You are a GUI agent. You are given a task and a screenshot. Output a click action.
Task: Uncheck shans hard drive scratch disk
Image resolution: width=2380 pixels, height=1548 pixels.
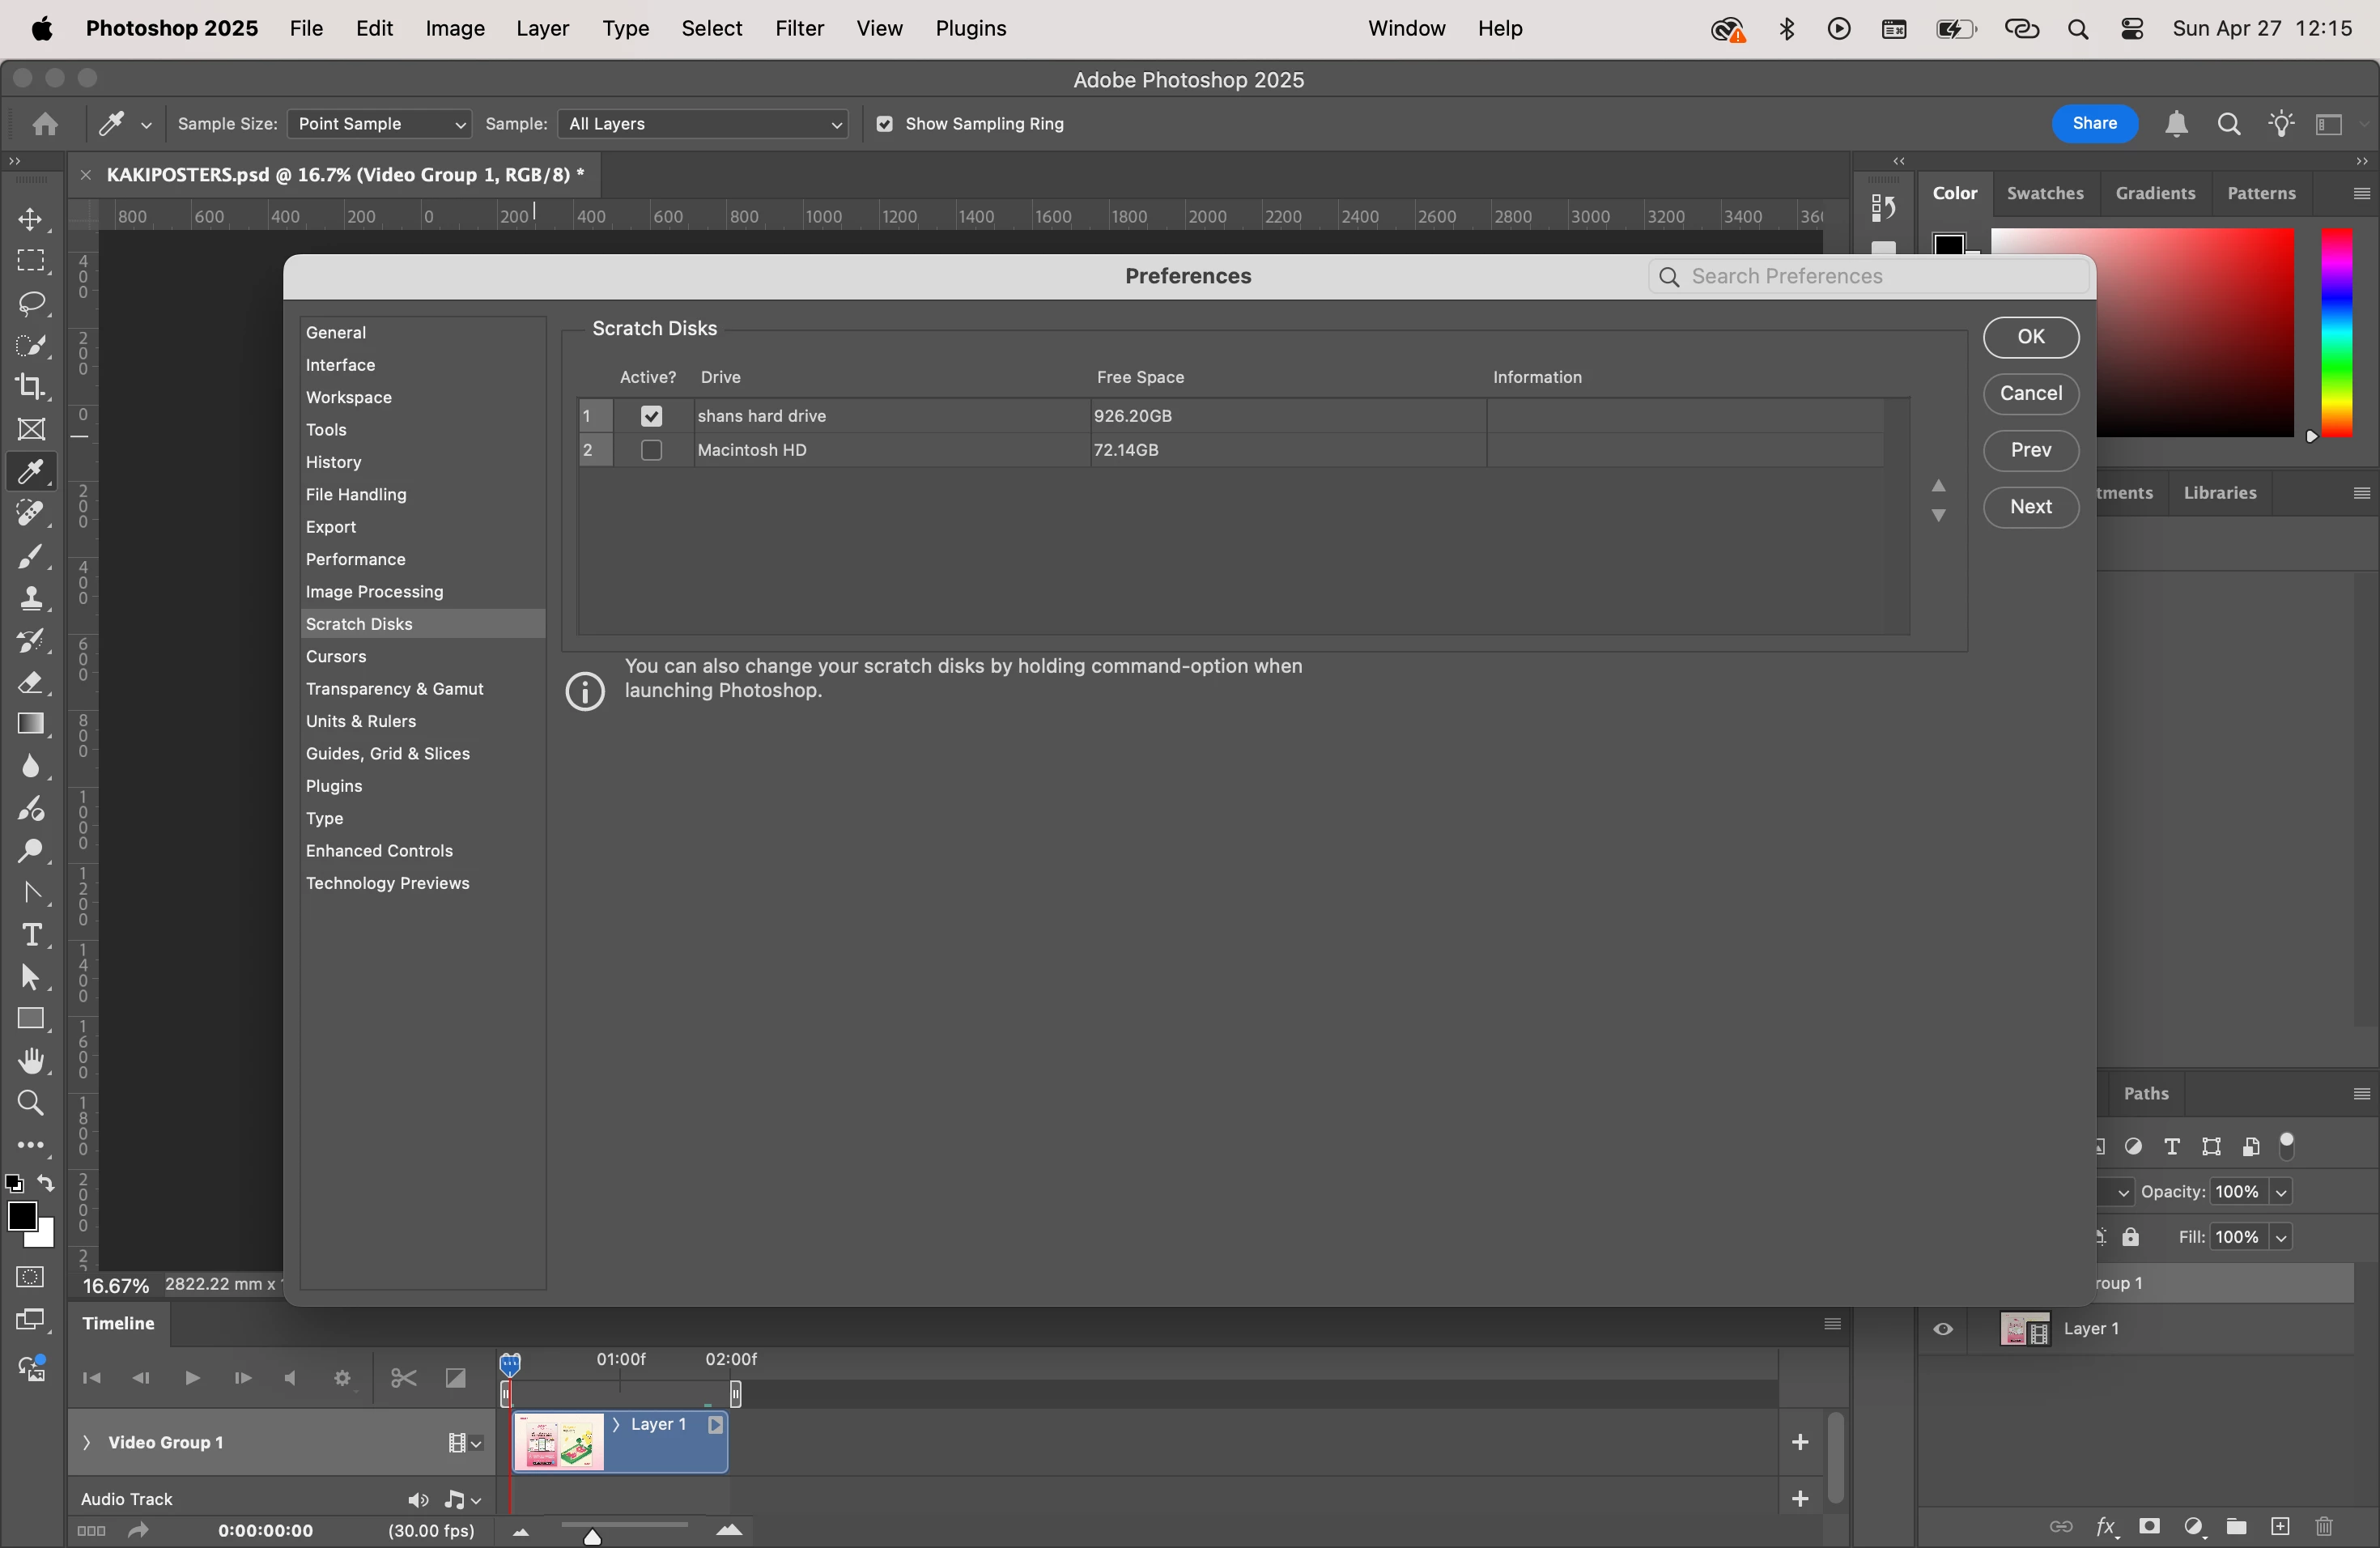coord(652,416)
